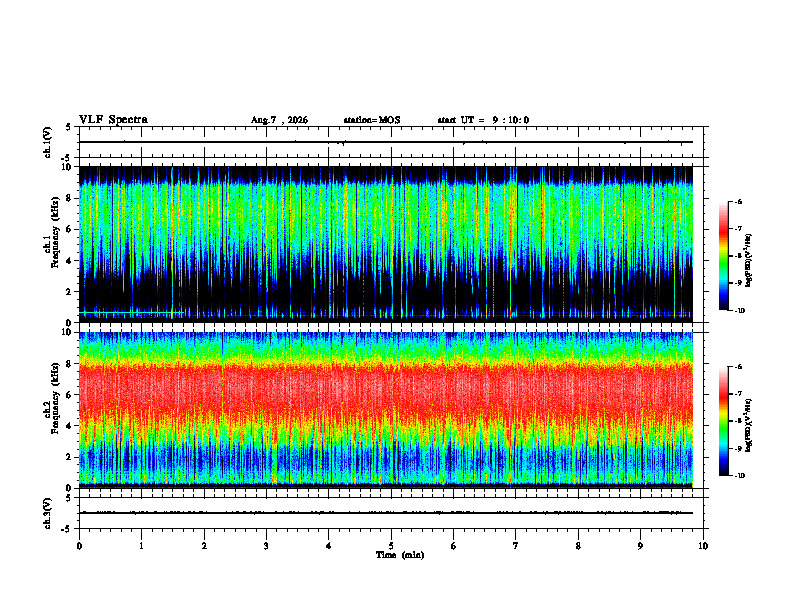Click the ch.1 color bar log(PSD) label

749,261
